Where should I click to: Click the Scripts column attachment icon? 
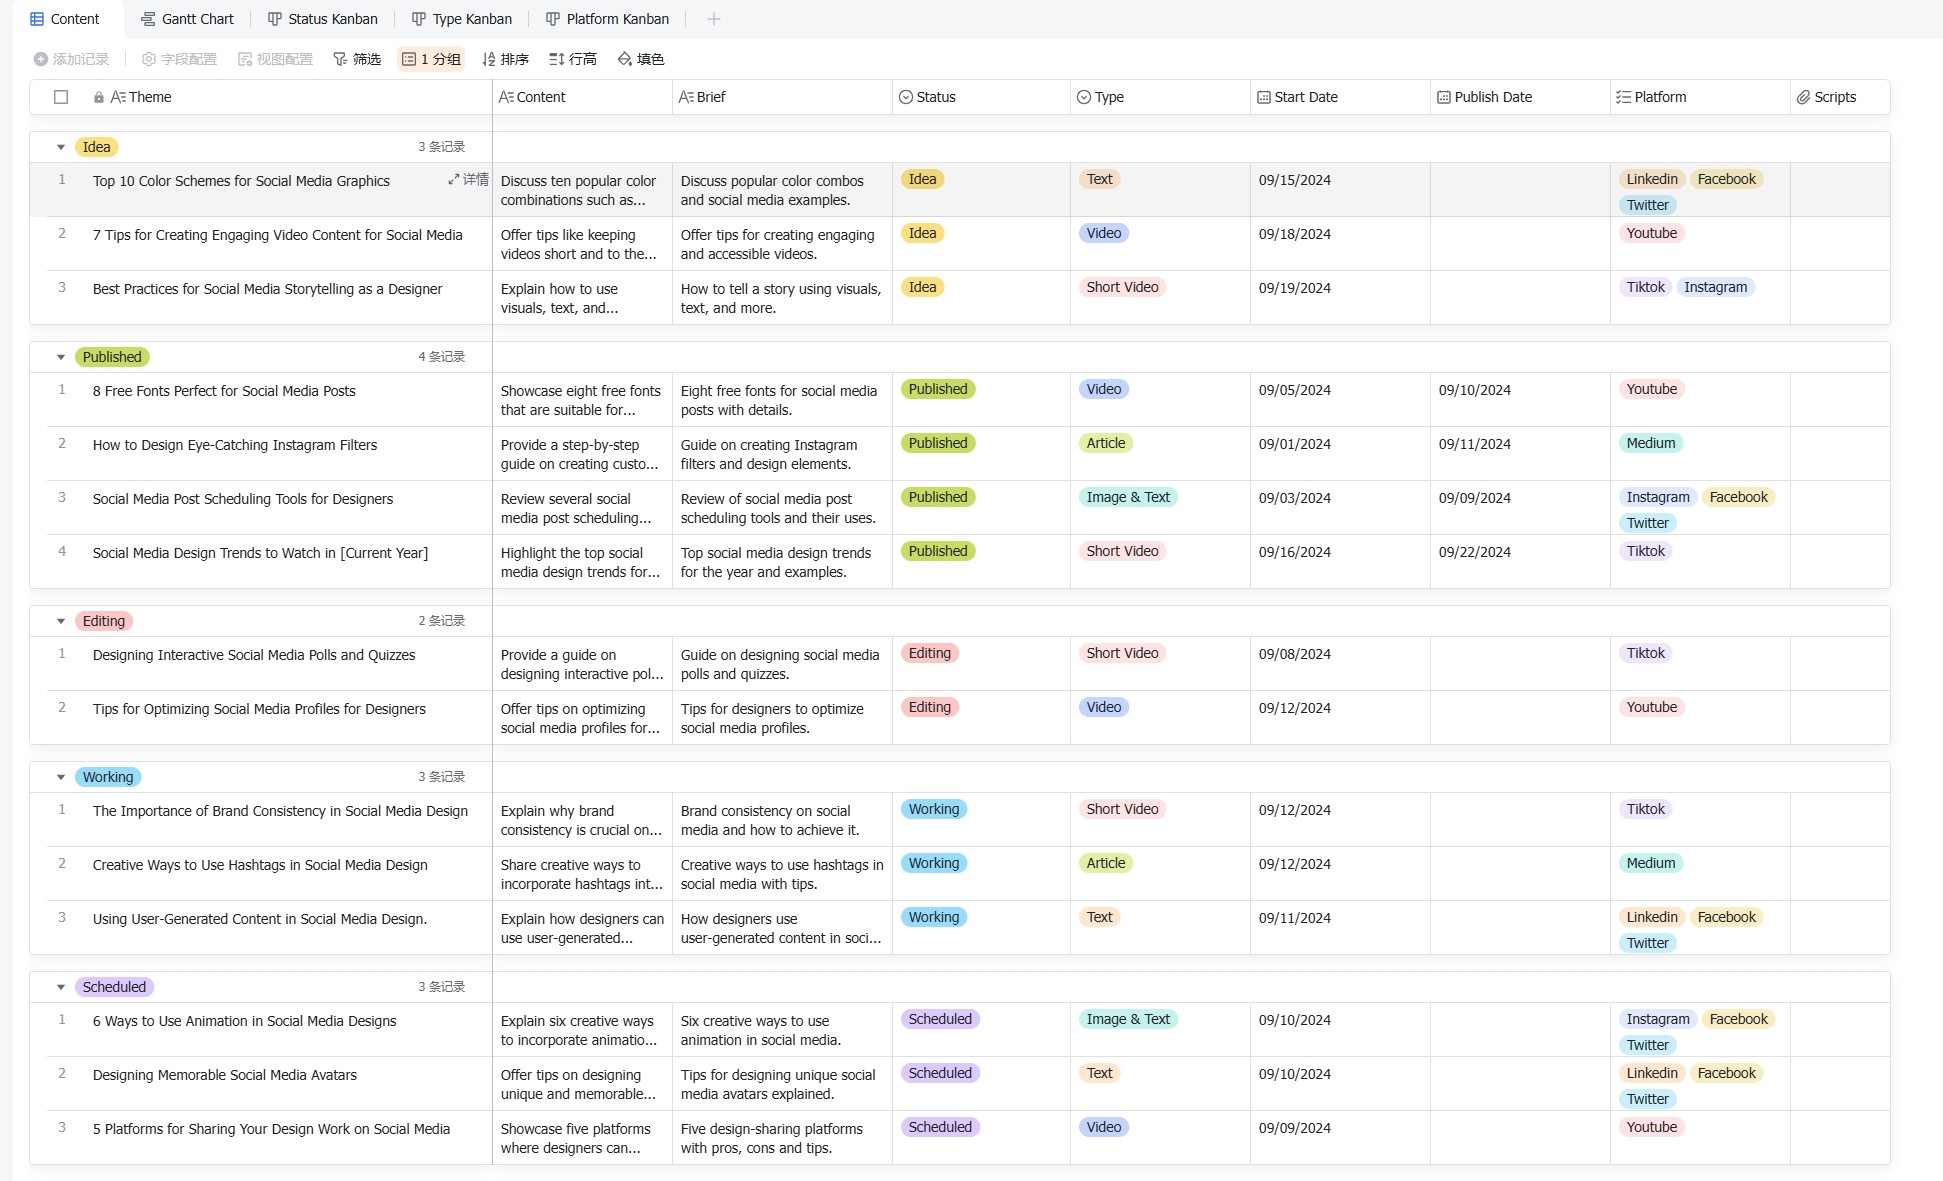[1803, 97]
